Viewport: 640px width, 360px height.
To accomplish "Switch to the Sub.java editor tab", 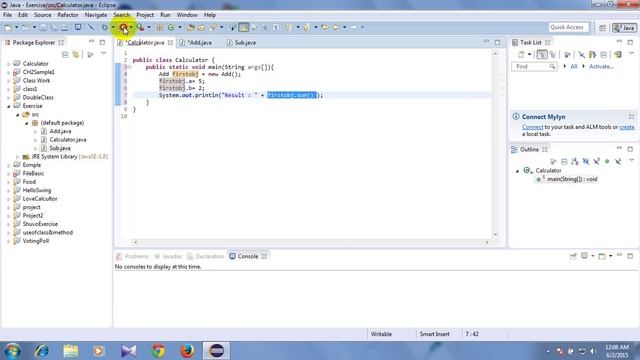I will [x=242, y=42].
